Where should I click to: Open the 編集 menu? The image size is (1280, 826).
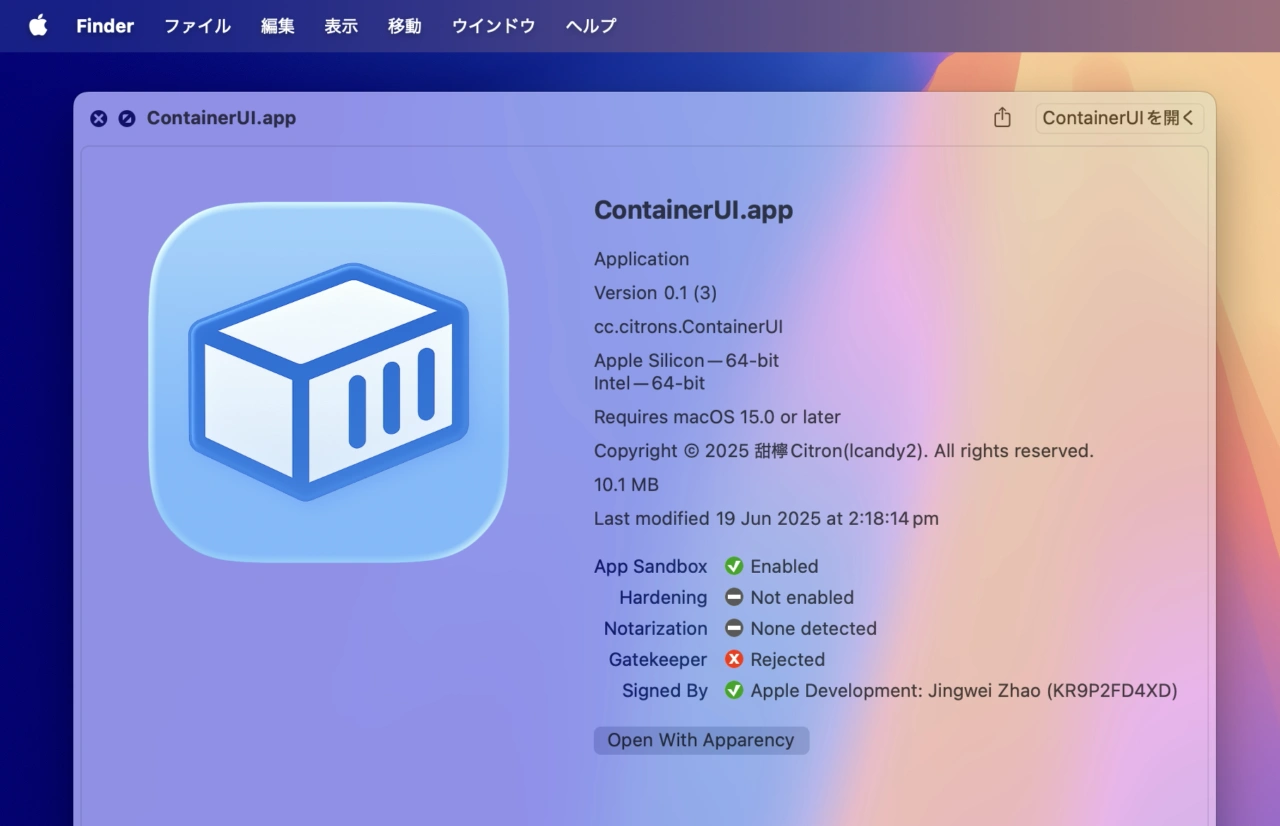[278, 26]
